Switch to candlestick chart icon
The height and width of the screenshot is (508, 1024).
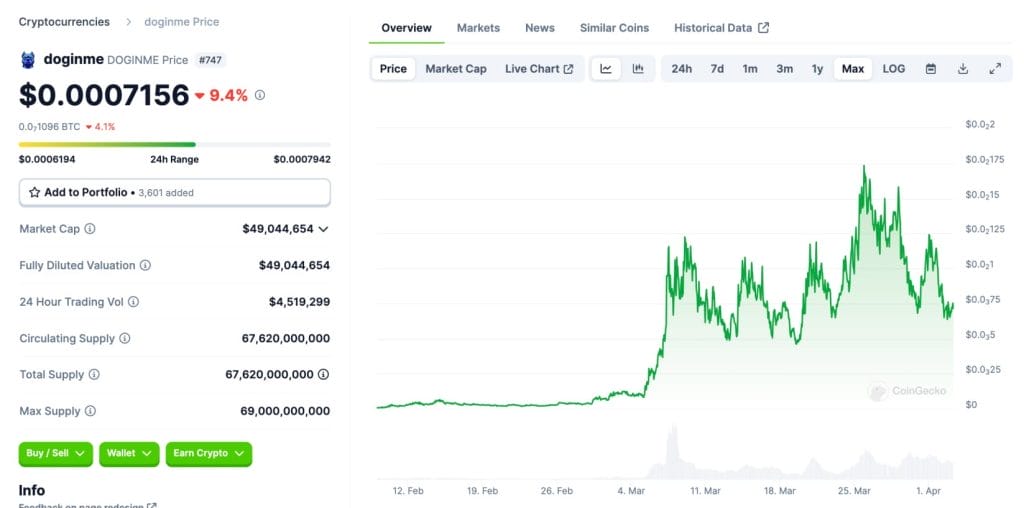(x=638, y=69)
